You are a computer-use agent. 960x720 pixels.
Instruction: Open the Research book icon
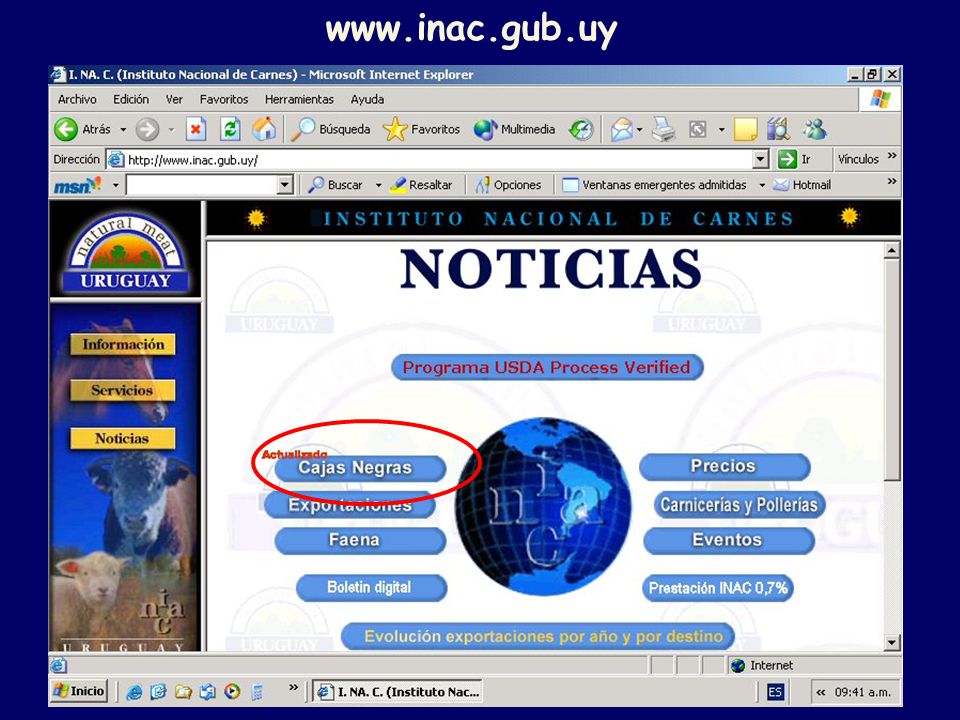778,129
